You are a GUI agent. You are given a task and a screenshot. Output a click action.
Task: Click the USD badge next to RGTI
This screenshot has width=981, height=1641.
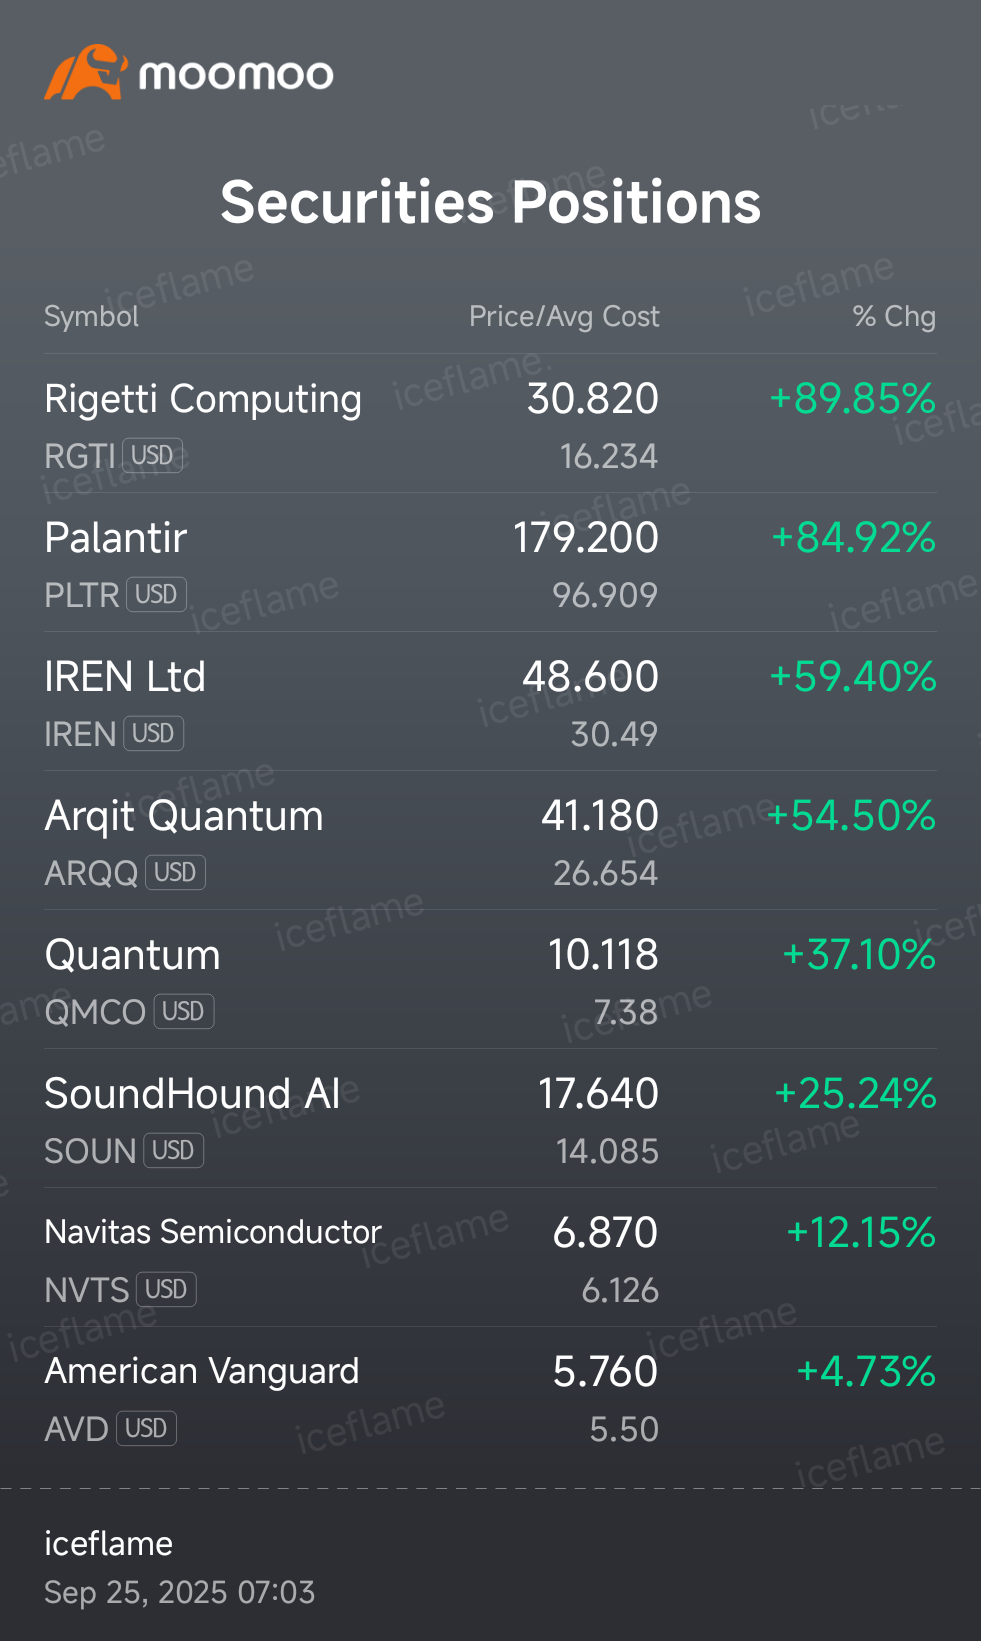point(153,456)
